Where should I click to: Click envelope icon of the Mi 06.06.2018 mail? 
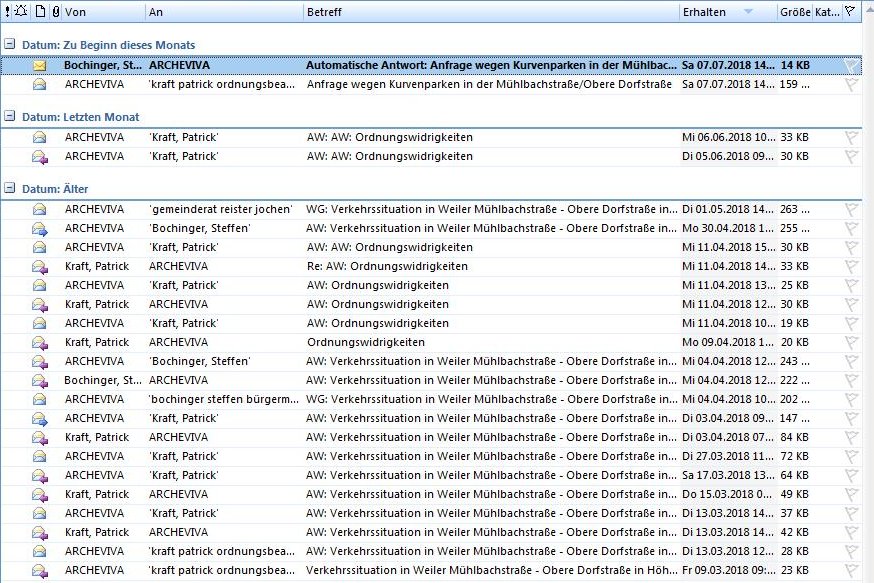pos(40,137)
